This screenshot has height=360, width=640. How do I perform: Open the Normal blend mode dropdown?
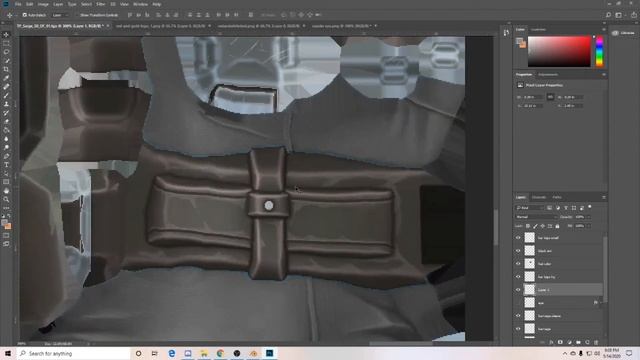click(536, 217)
